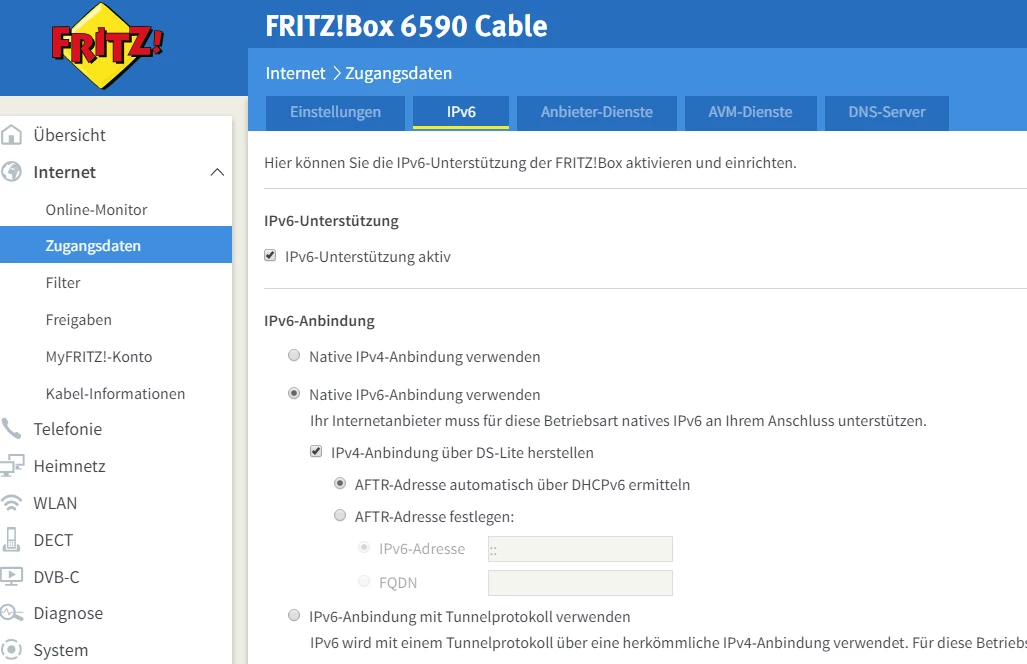This screenshot has width=1027, height=664.
Task: Click the Telefonie phone icon
Action: pos(12,429)
